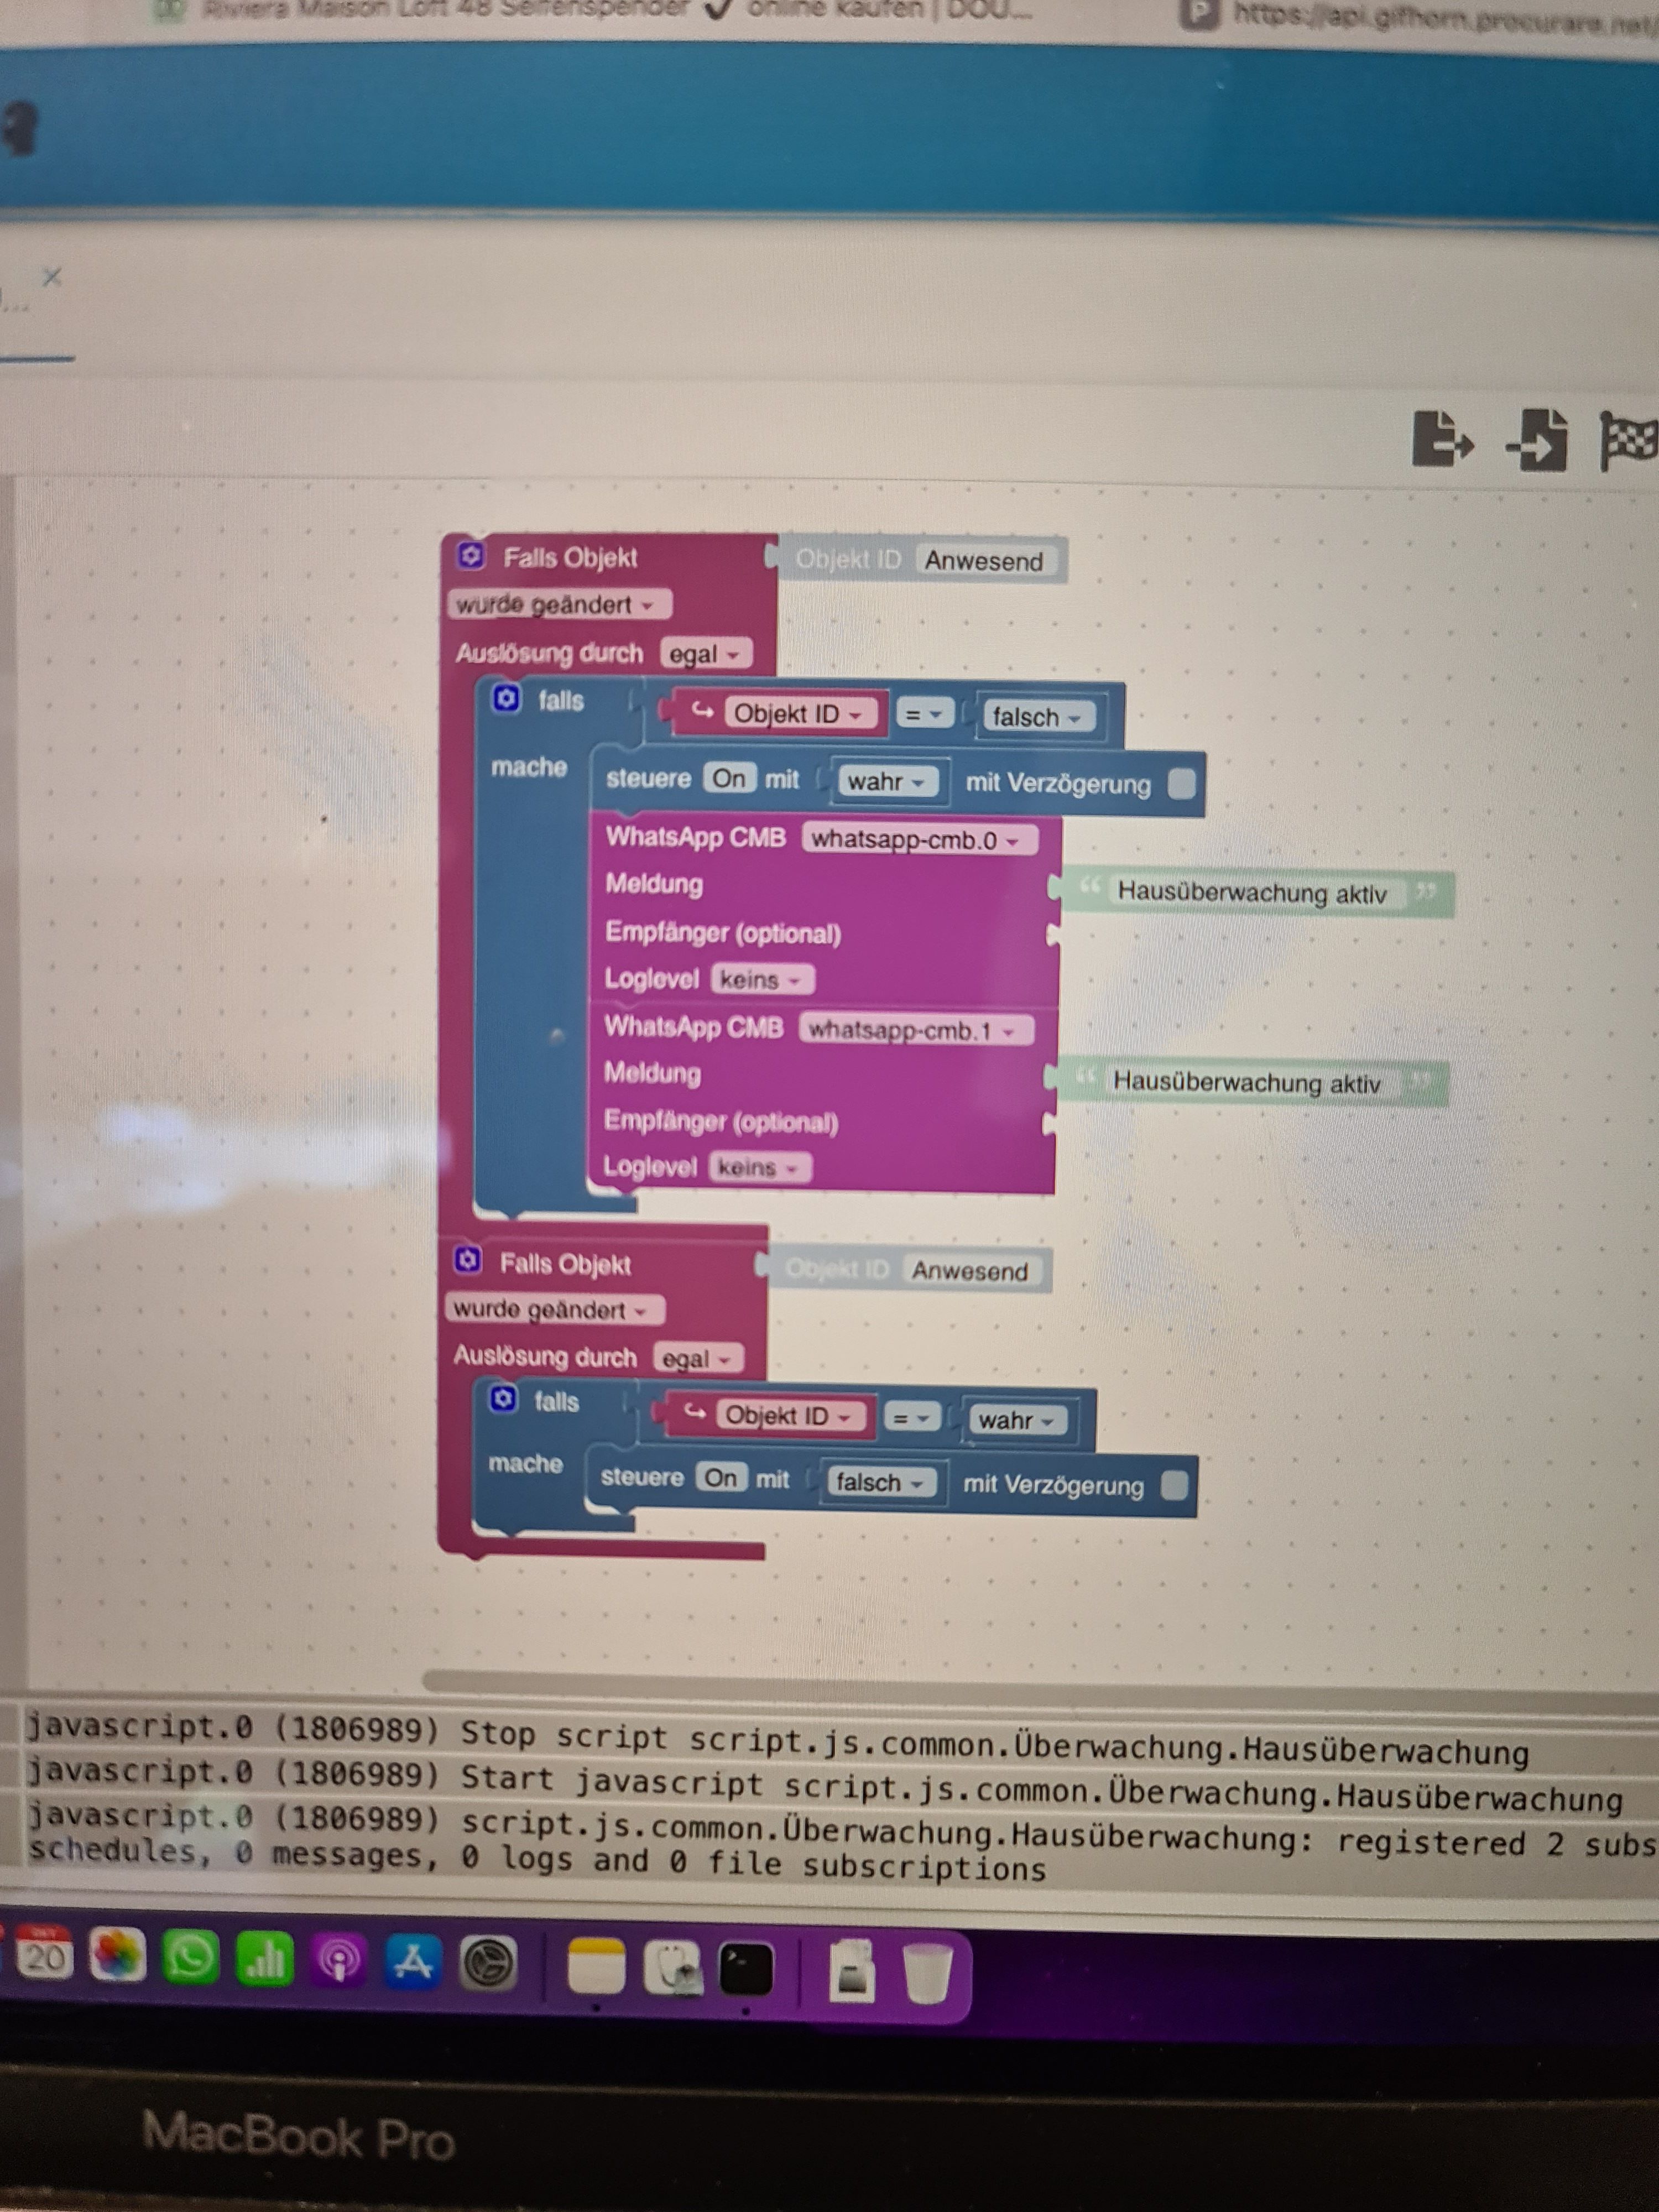Image resolution: width=1659 pixels, height=2212 pixels.
Task: Open Terminal from the dock
Action: point(746,1969)
